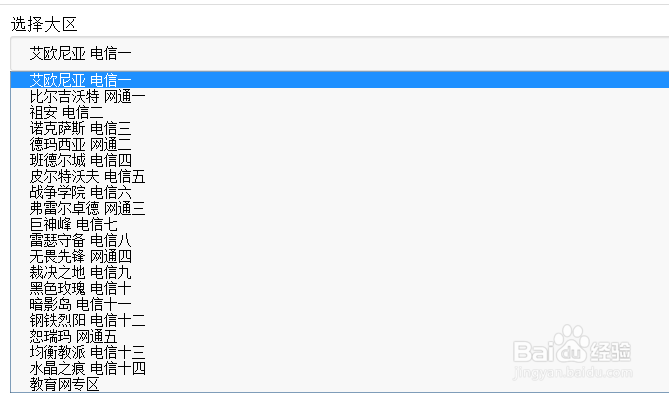
Task: Pick 黑色玫瑰 电信十 option
Action: (x=340, y=288)
